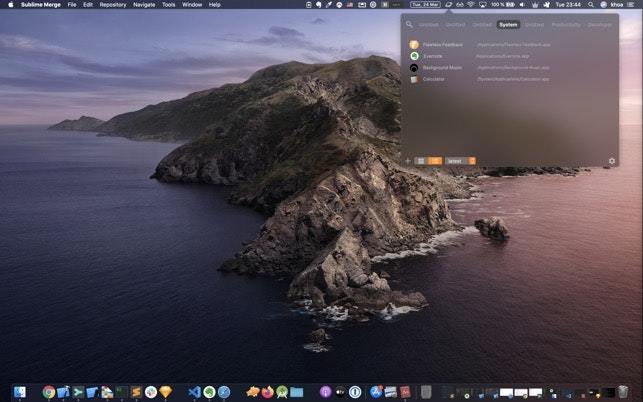Viewport: 643px width, 402px height.
Task: Switch launcher to grid view
Action: 421,161
